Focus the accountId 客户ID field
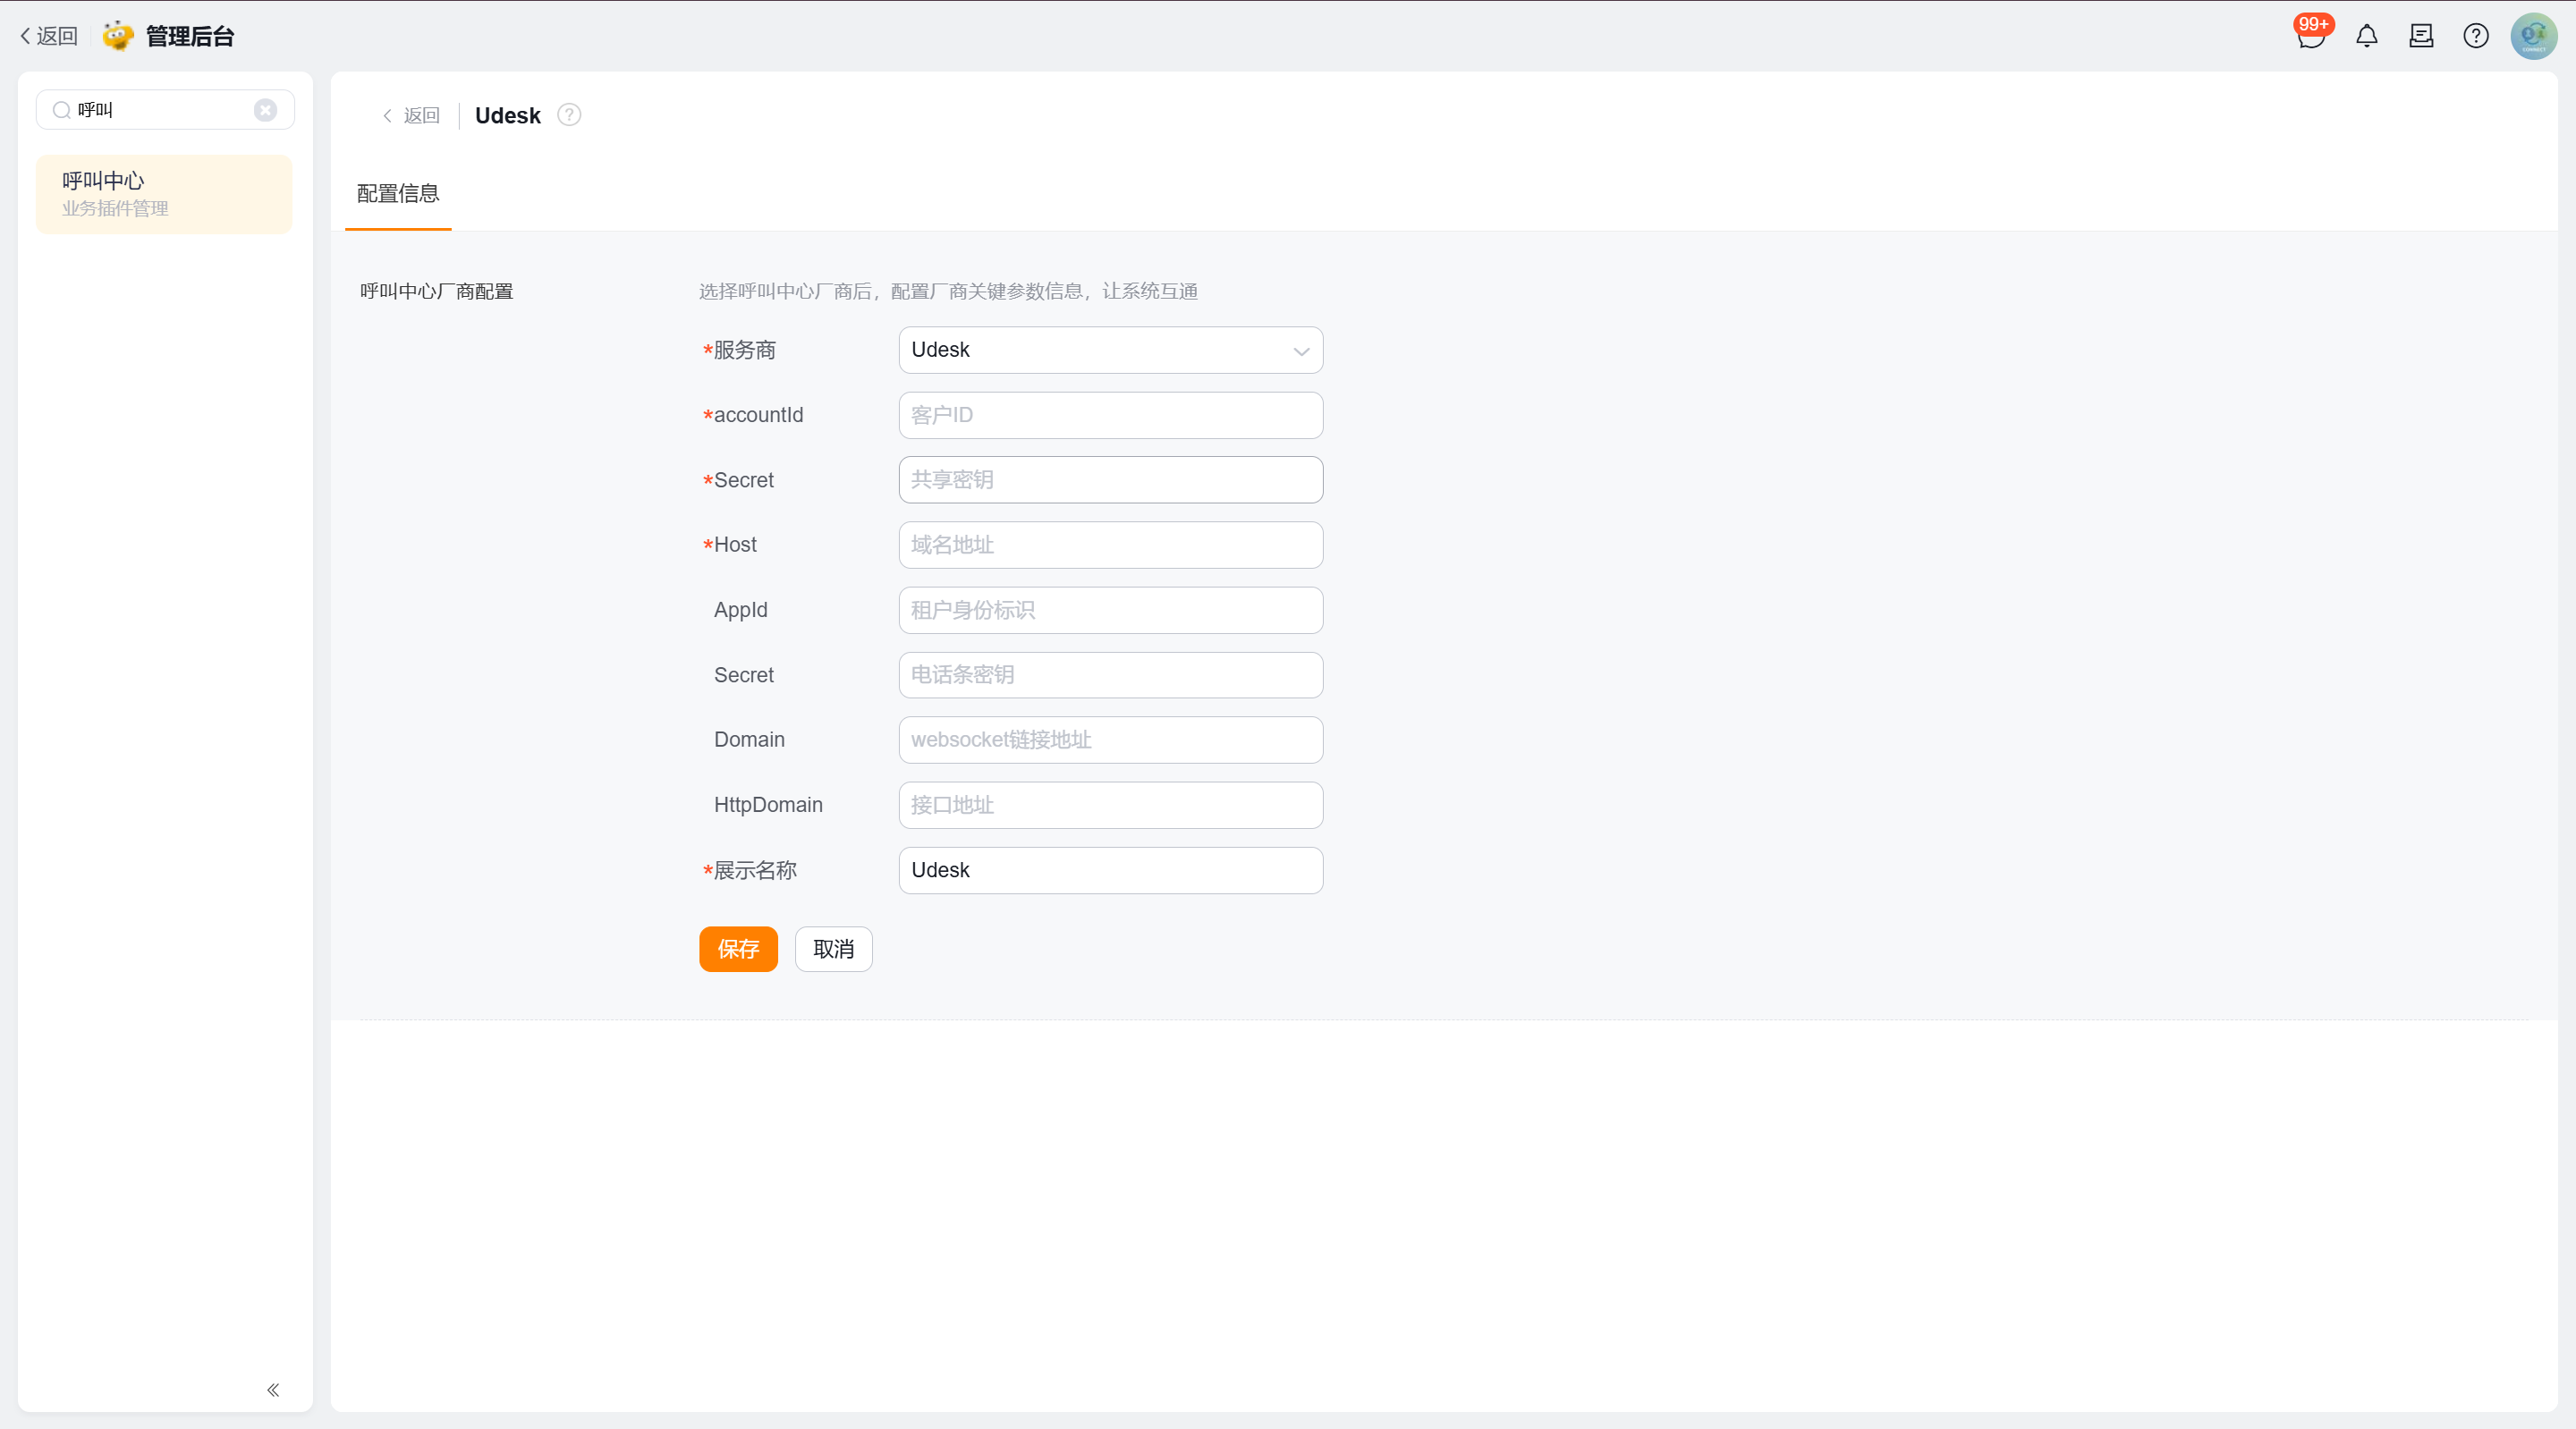 1111,415
